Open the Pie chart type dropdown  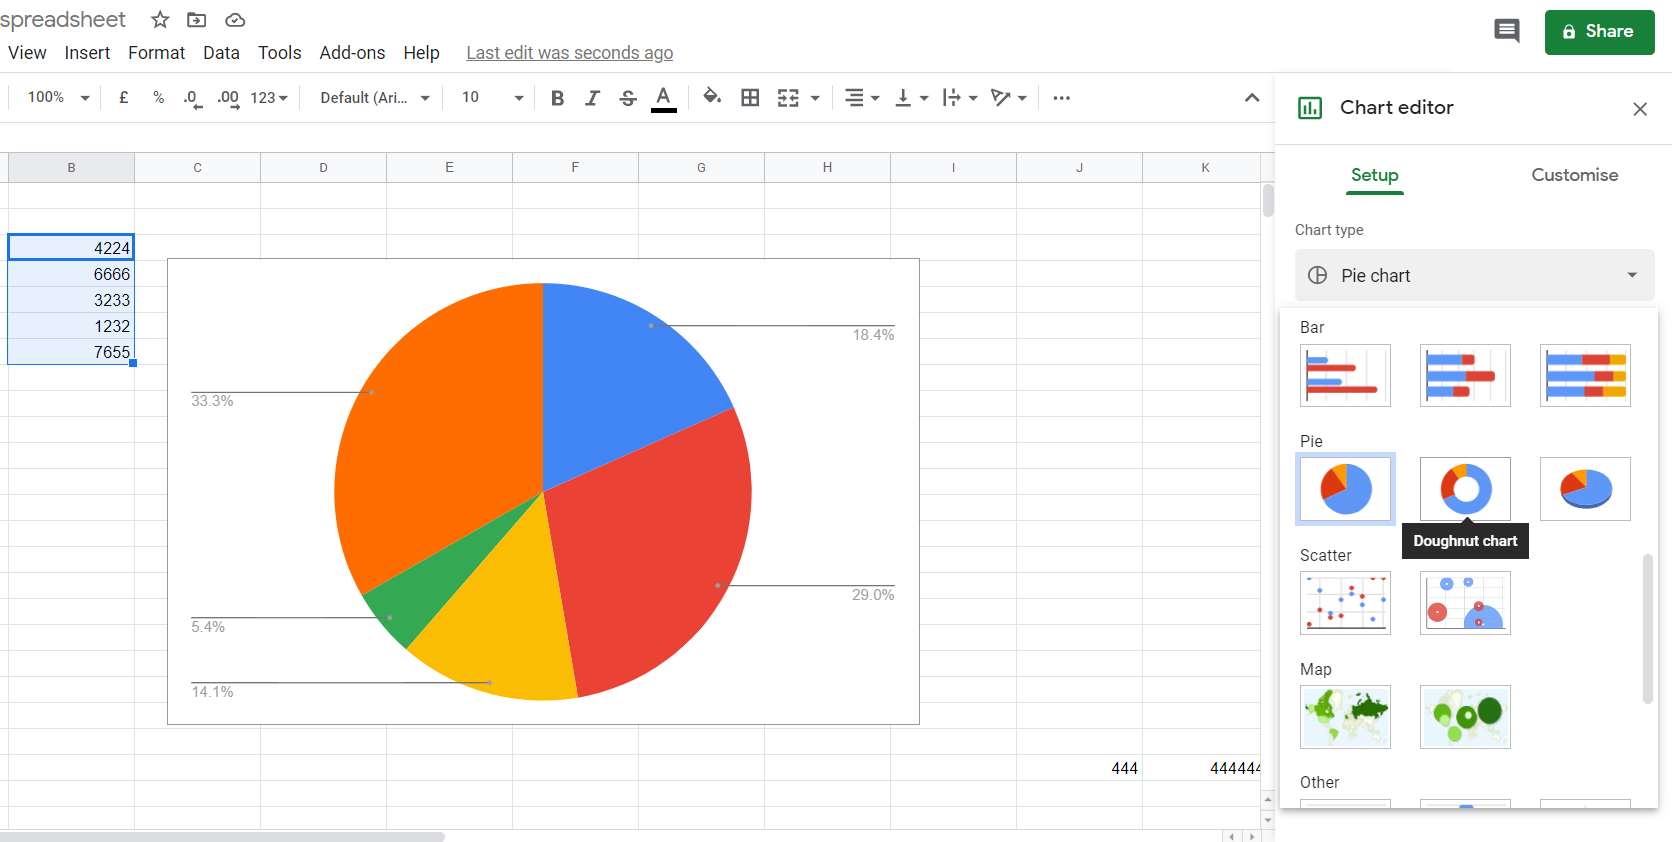point(1475,275)
